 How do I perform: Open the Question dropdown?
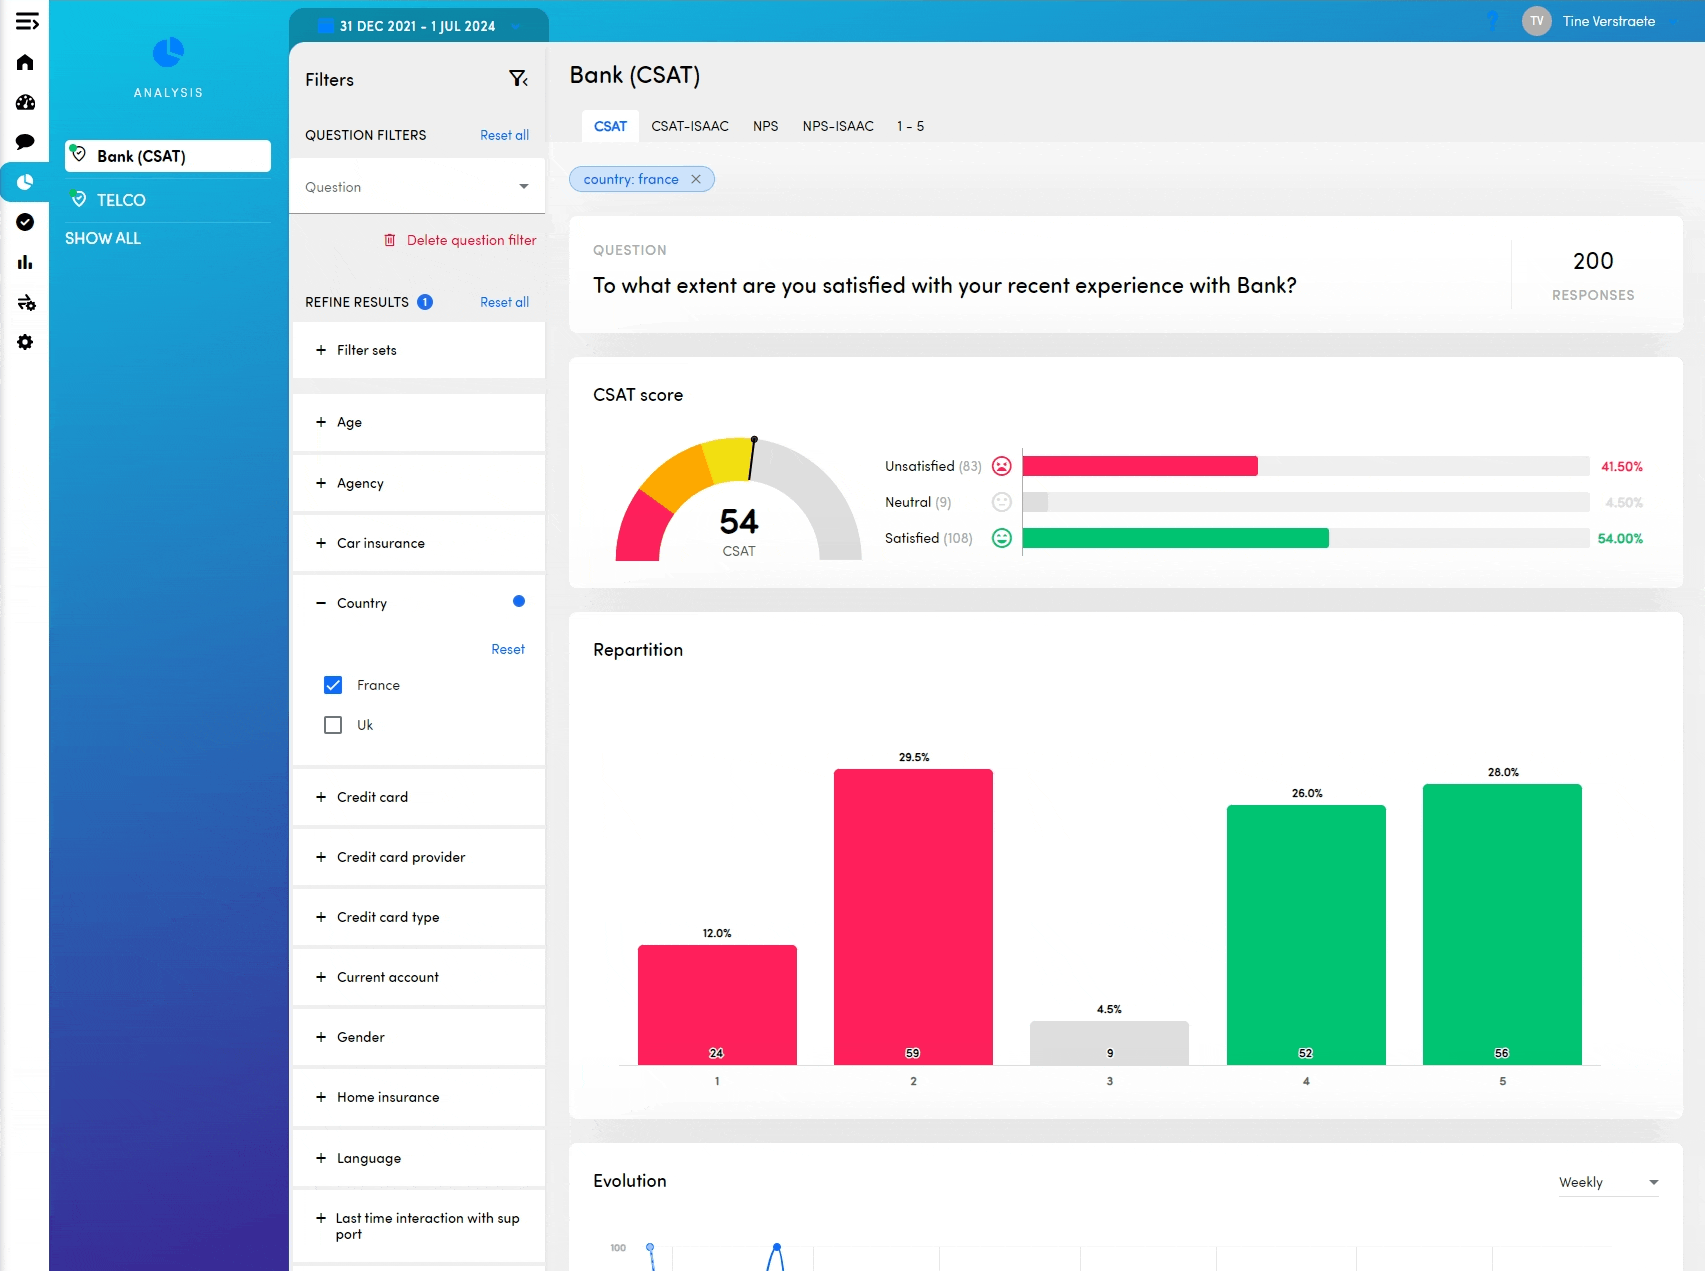pos(417,187)
